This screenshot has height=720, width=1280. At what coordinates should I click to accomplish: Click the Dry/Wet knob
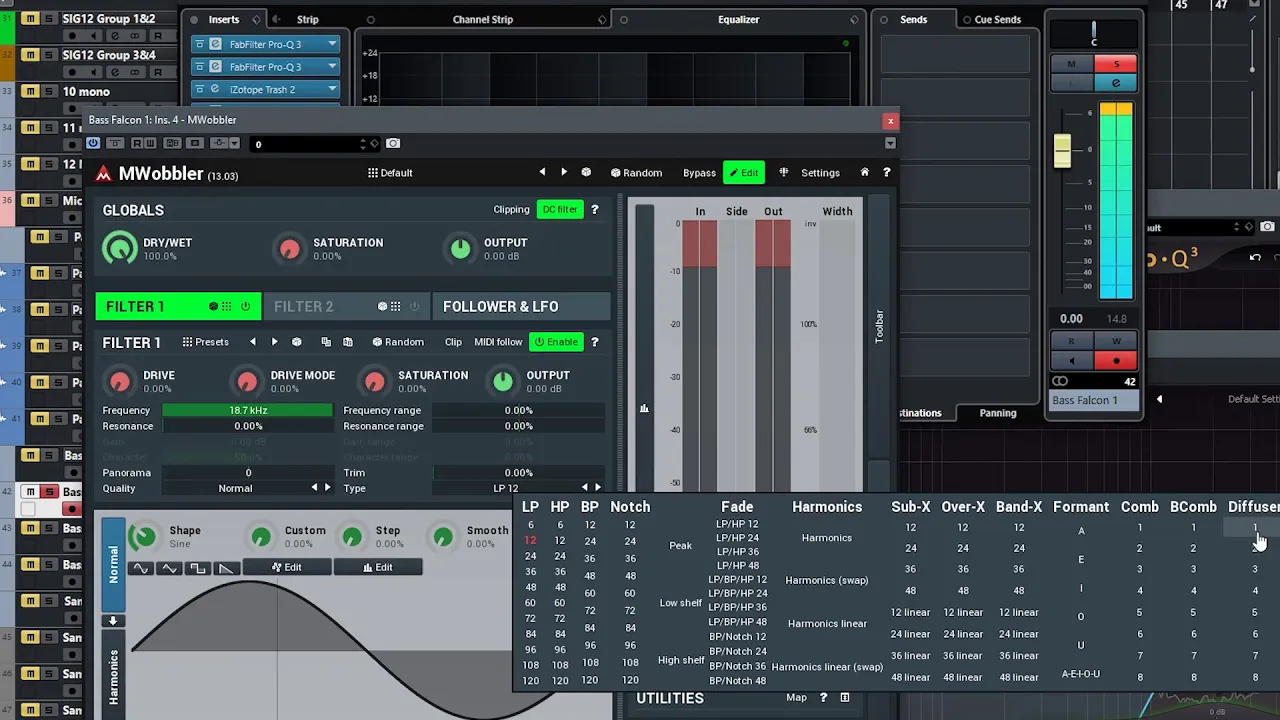120,248
